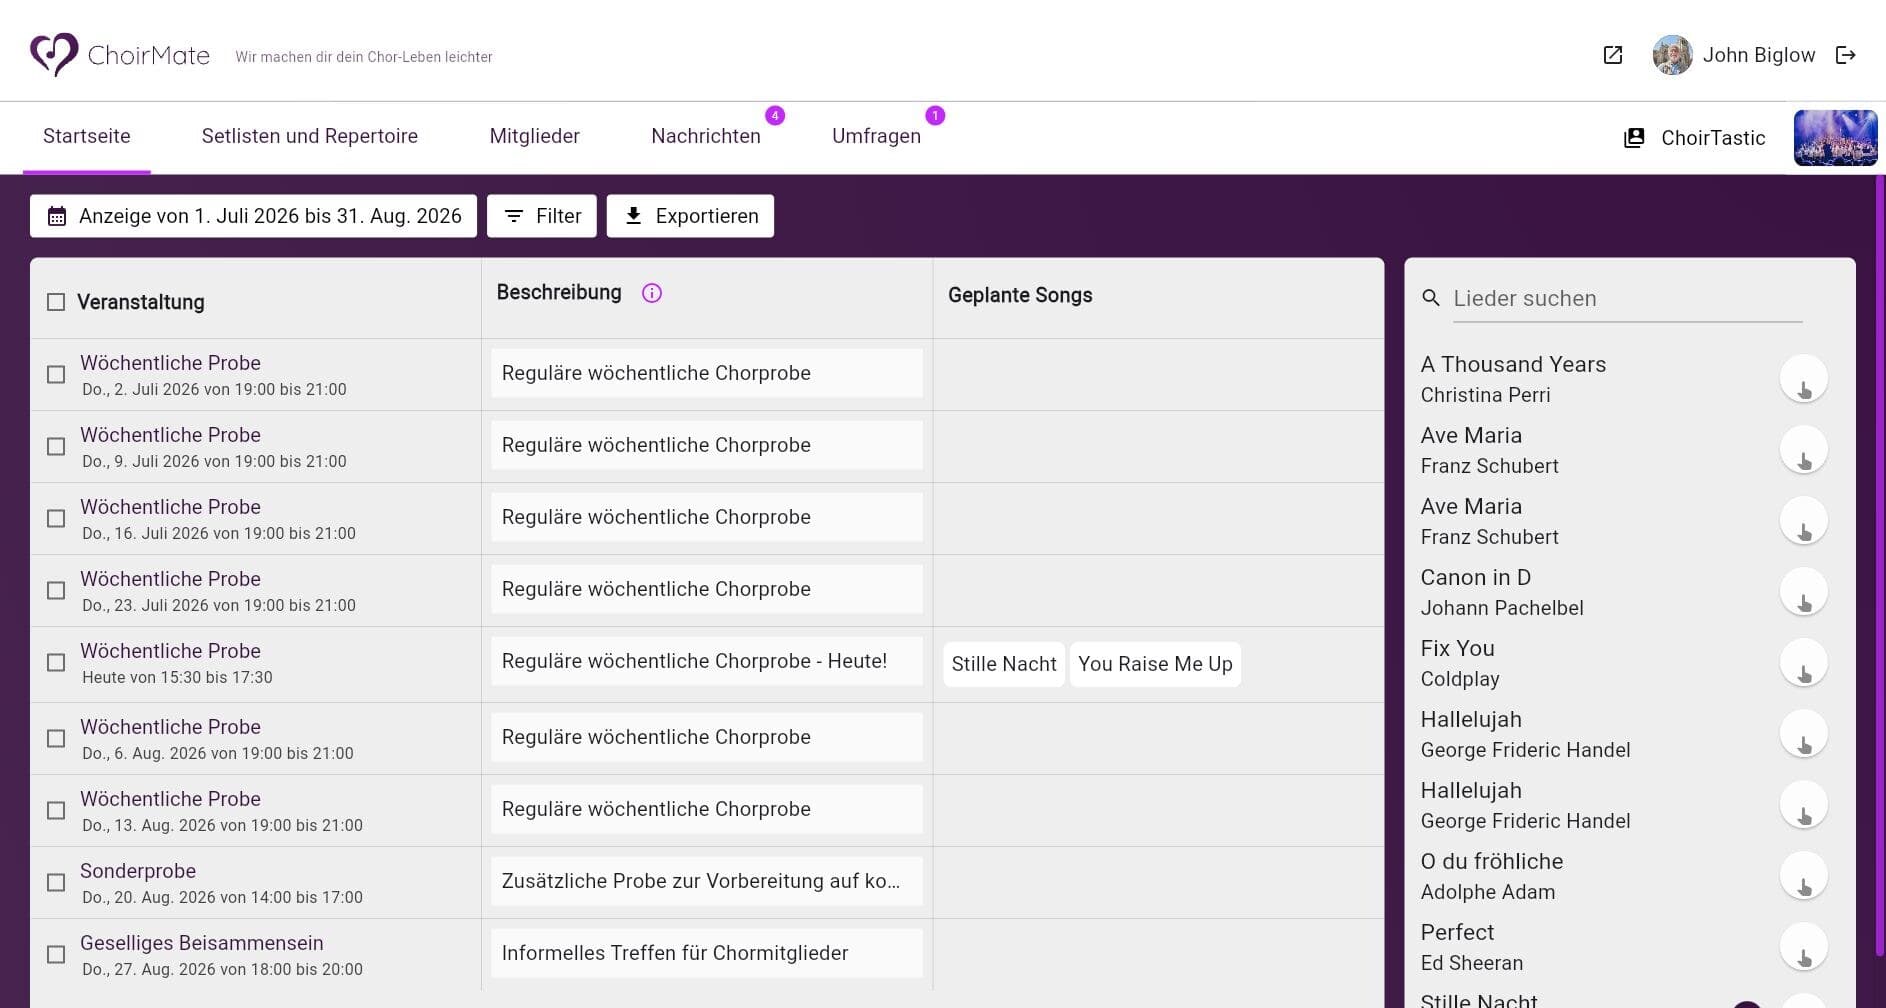Open the Umfragen tab
This screenshot has height=1008, width=1886.
[x=876, y=136]
